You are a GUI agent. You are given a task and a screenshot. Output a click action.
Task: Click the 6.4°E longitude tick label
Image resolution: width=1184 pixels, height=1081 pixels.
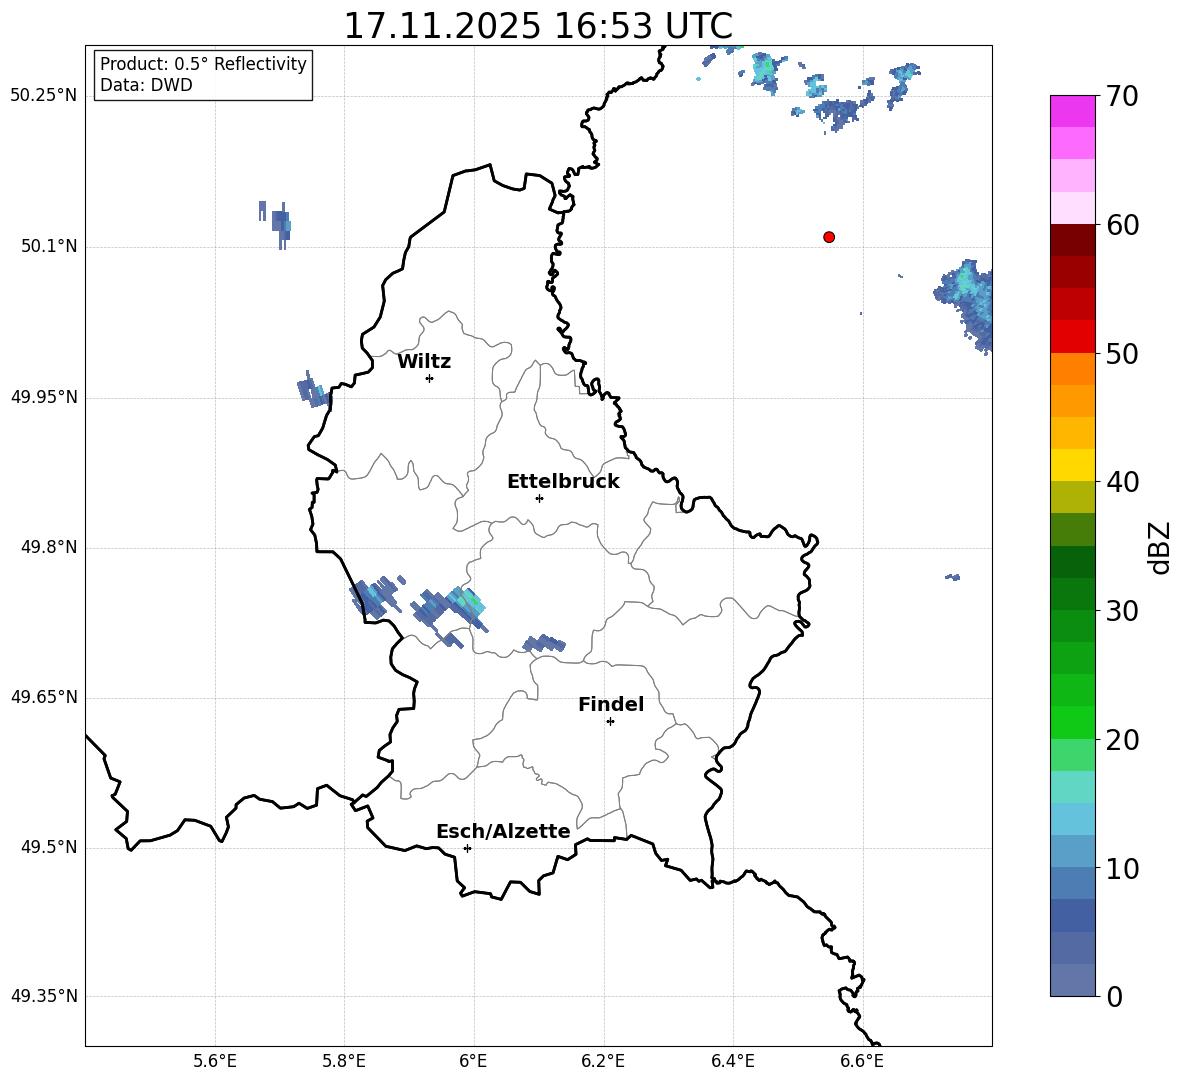click(732, 1061)
